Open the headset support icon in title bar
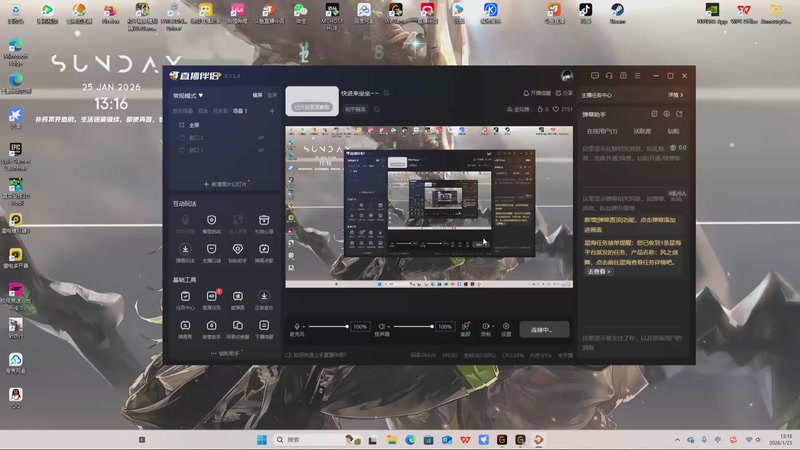 click(x=609, y=76)
